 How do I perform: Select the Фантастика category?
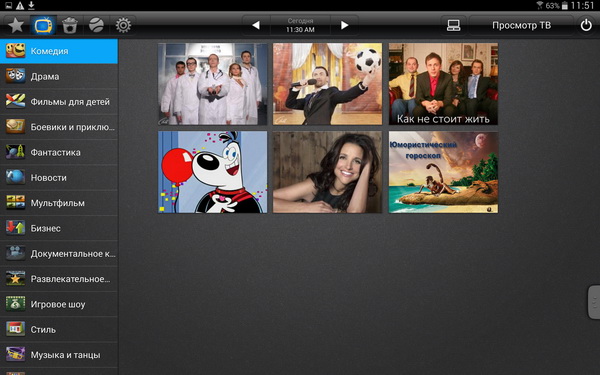click(59, 152)
